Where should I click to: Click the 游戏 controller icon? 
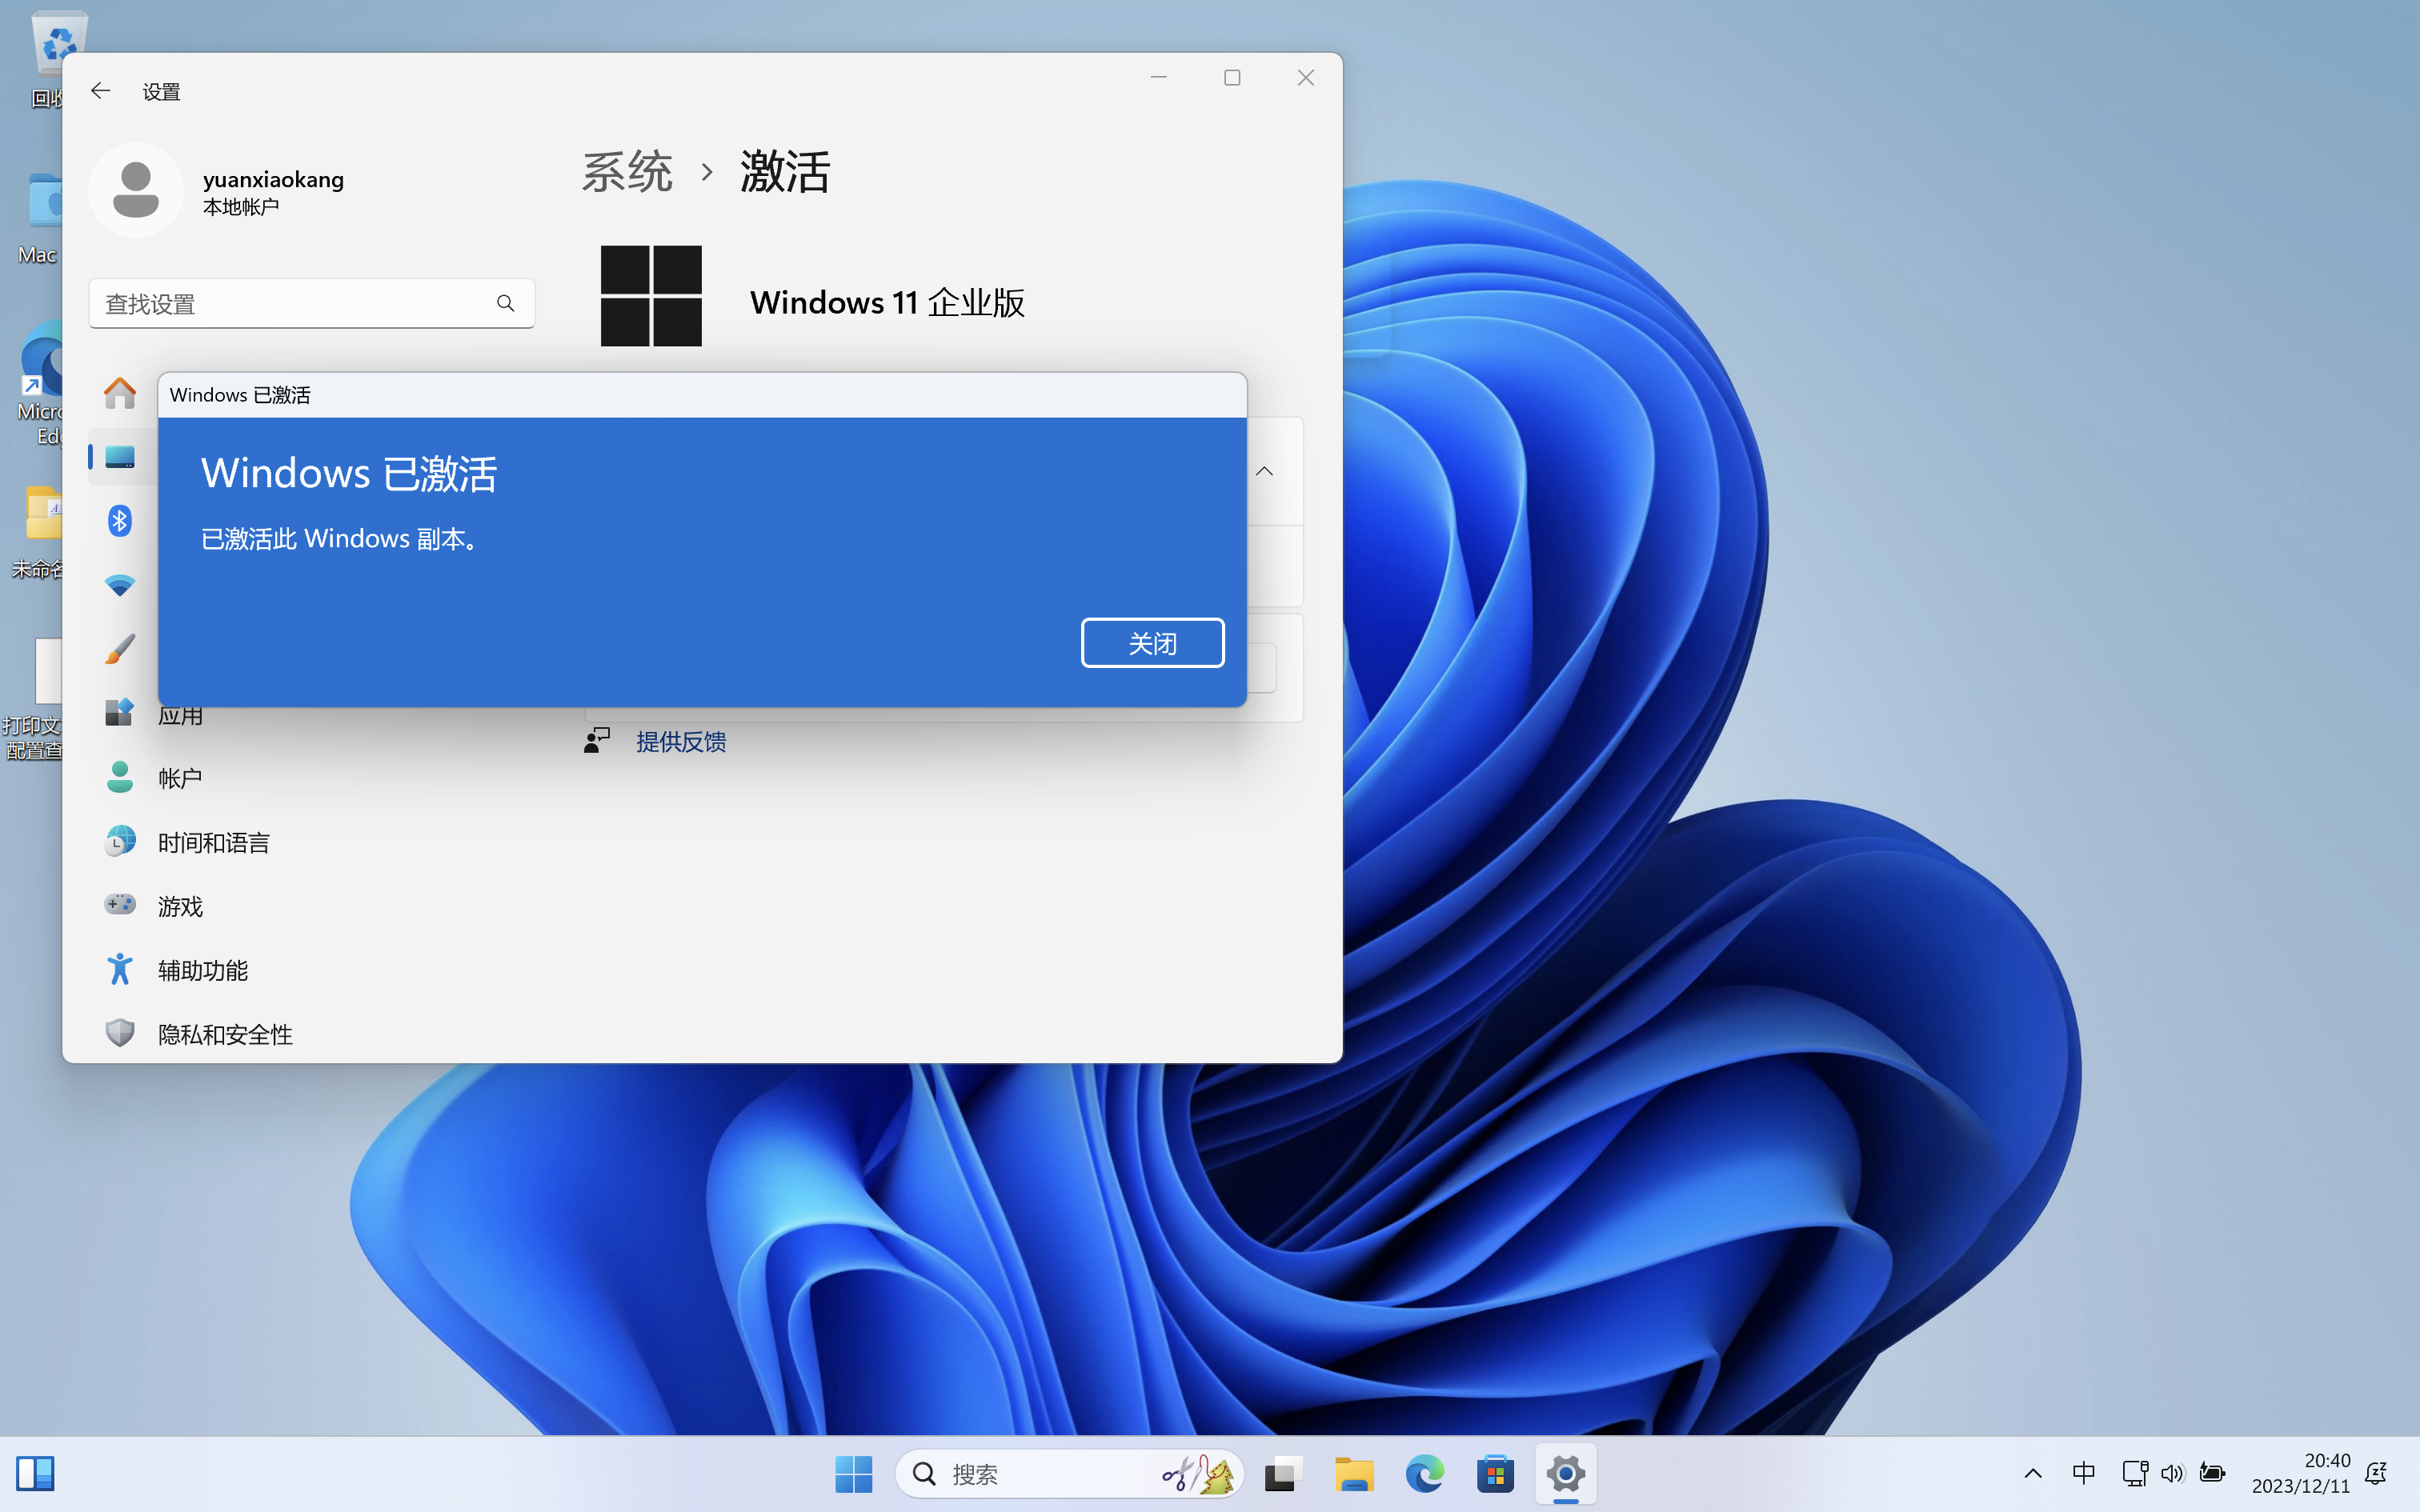tap(120, 904)
